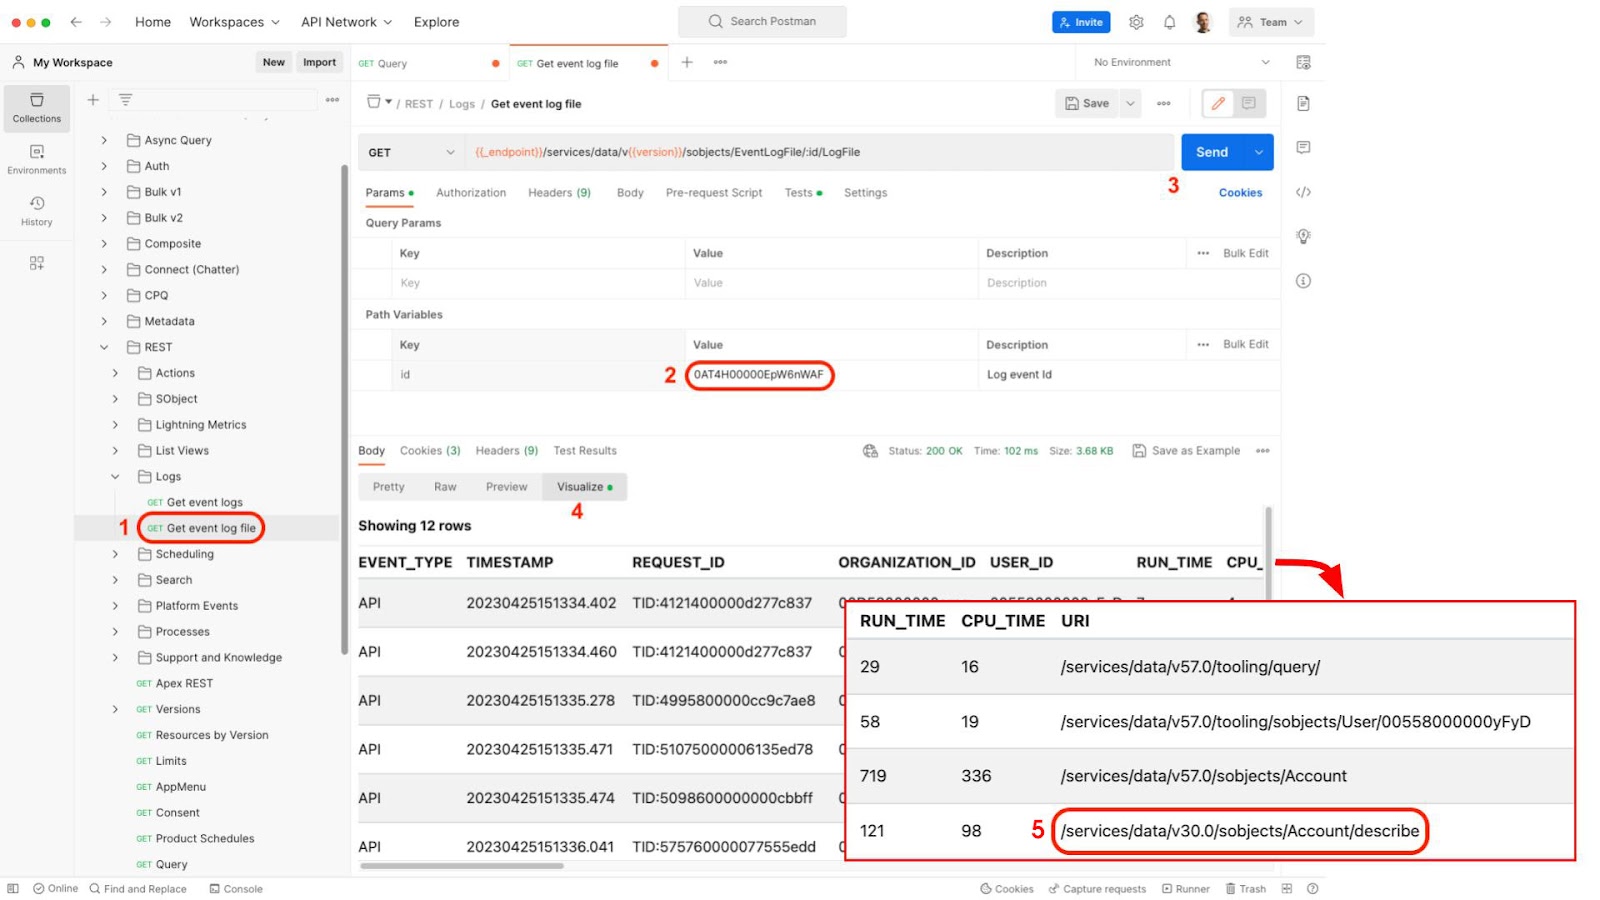Switch to the Pre-request Script tab
This screenshot has height=900, width=1600.
[x=714, y=193]
